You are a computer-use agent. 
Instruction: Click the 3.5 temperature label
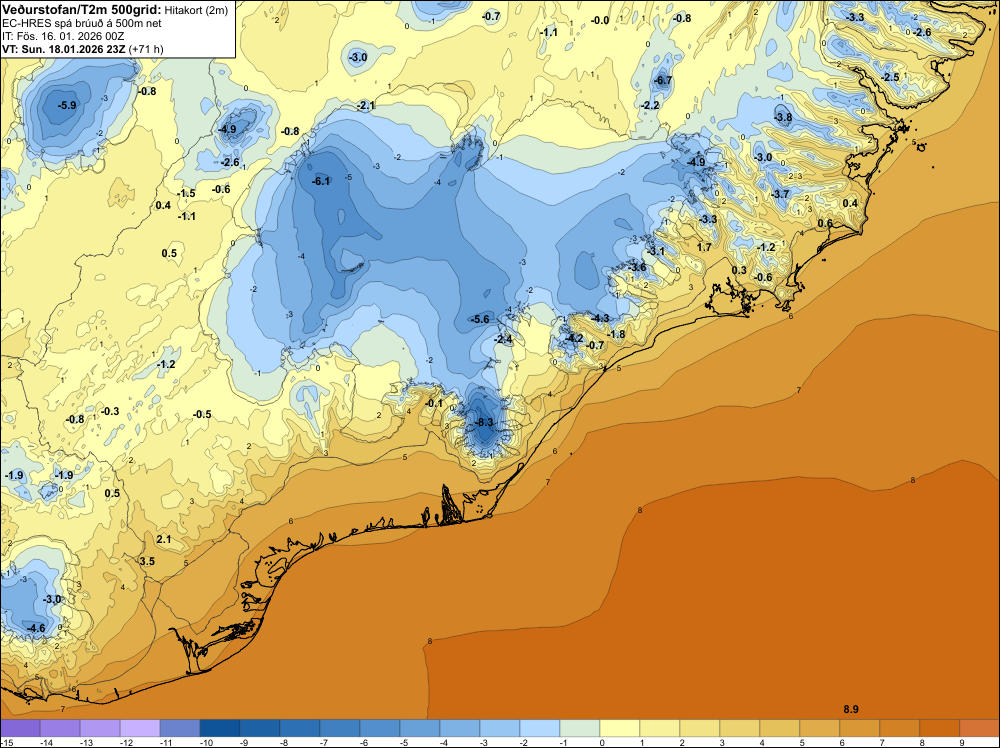(x=147, y=561)
